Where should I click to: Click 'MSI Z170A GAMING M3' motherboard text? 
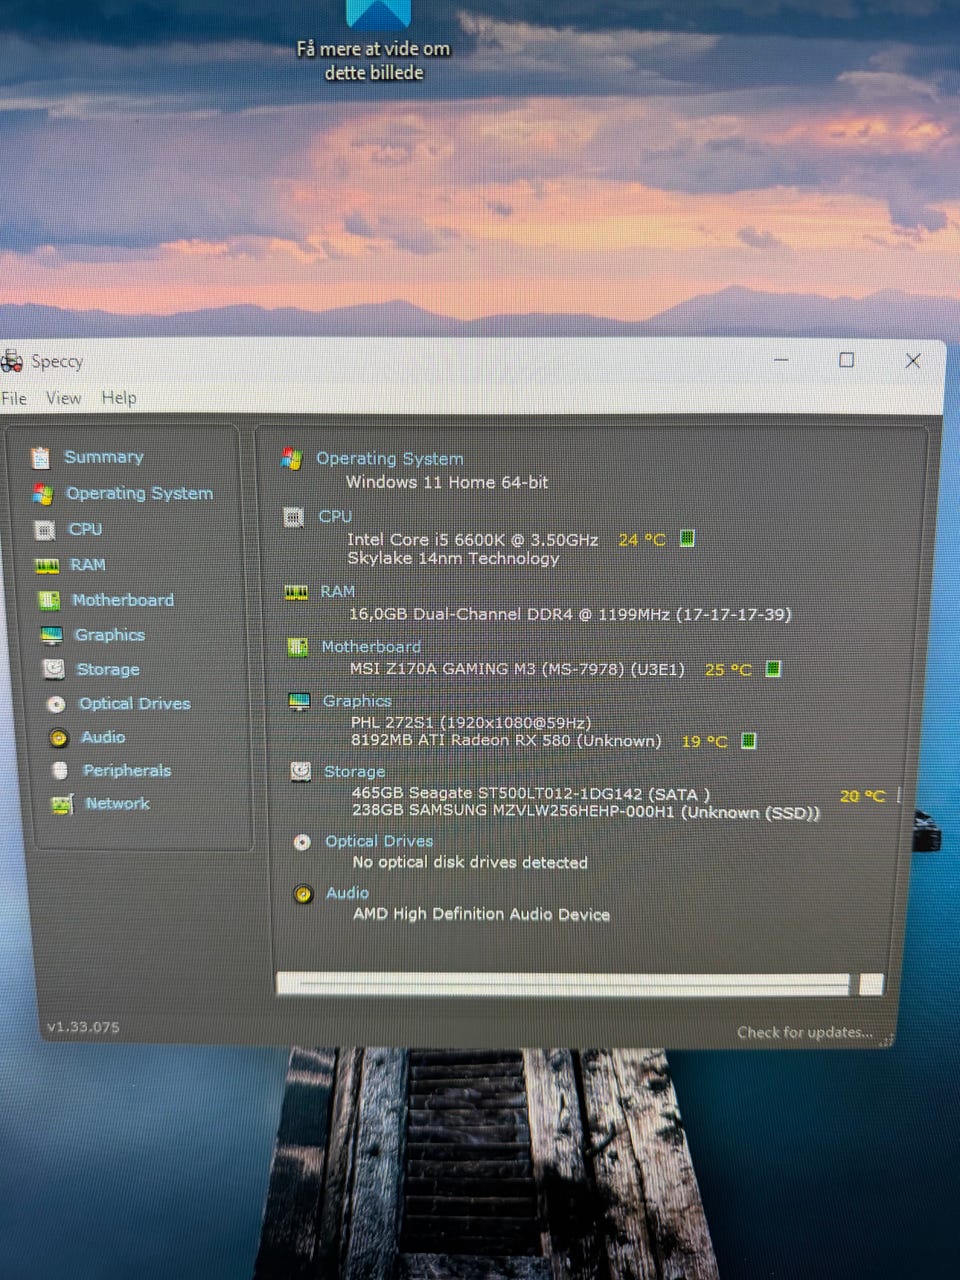(517, 669)
